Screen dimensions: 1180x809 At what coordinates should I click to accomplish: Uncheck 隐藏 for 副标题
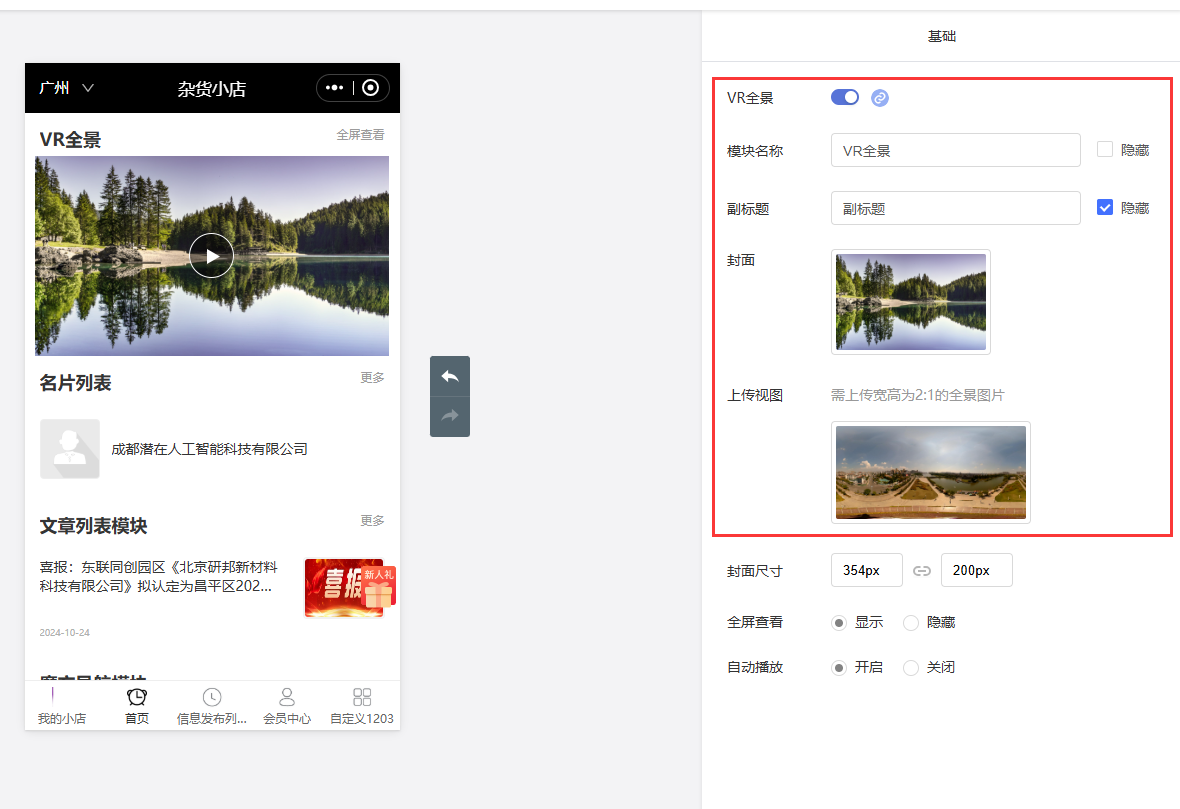(x=1105, y=207)
